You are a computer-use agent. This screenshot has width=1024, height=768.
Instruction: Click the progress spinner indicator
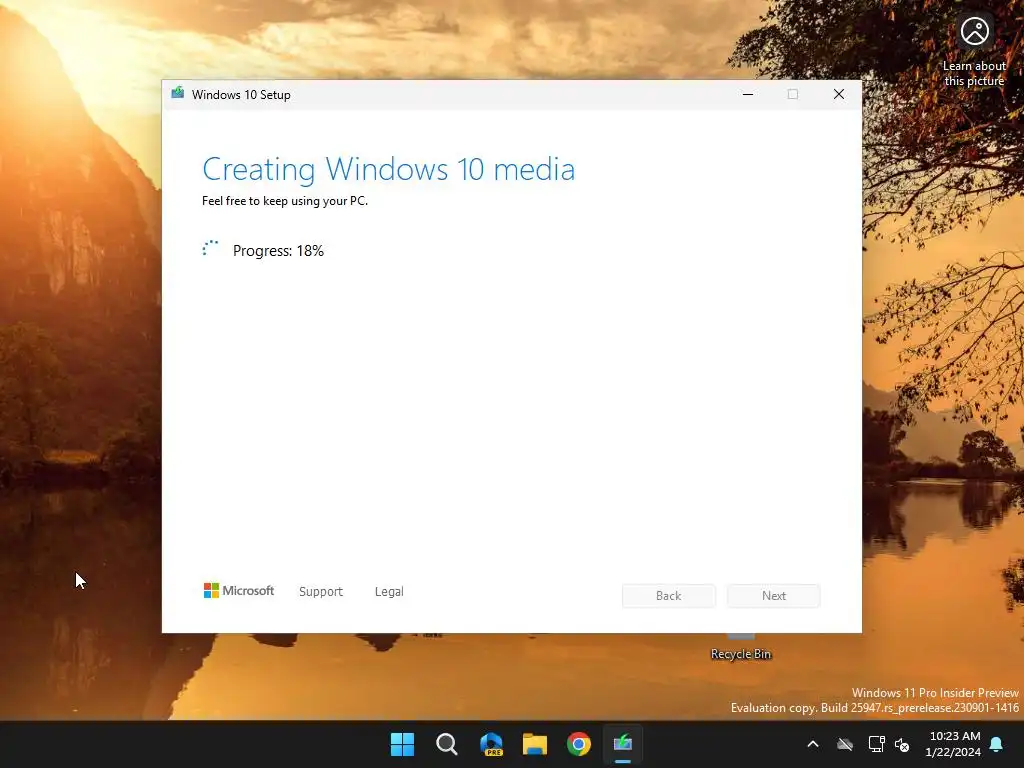pyautogui.click(x=210, y=249)
